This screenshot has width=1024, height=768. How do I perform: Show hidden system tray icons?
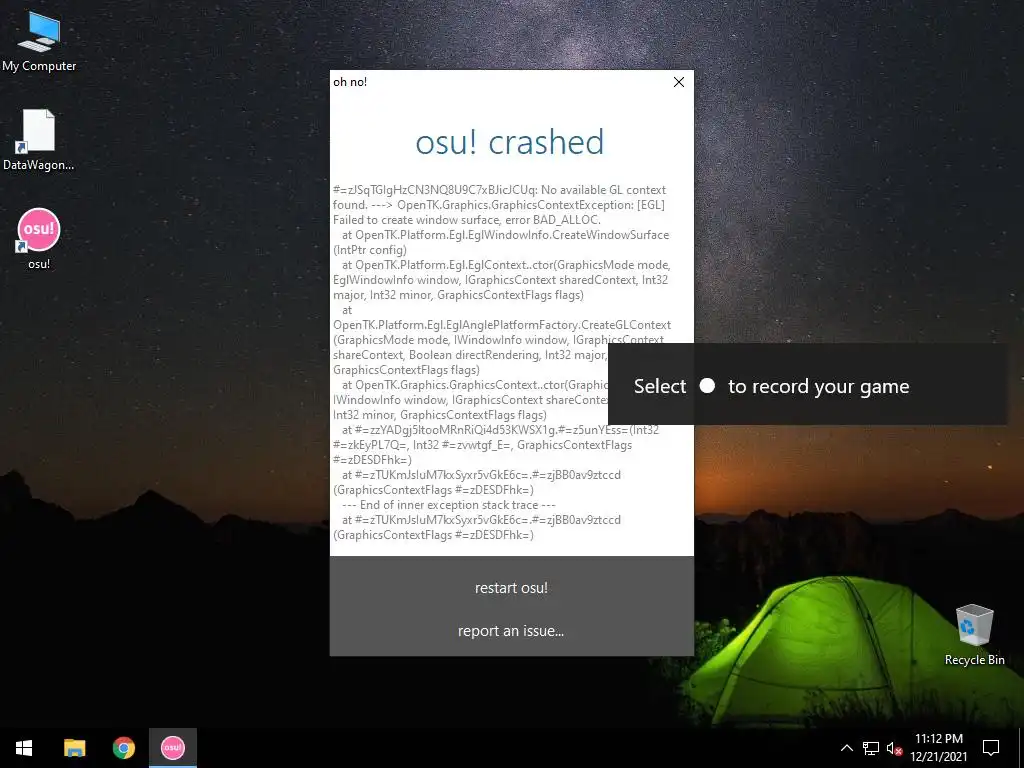point(846,748)
